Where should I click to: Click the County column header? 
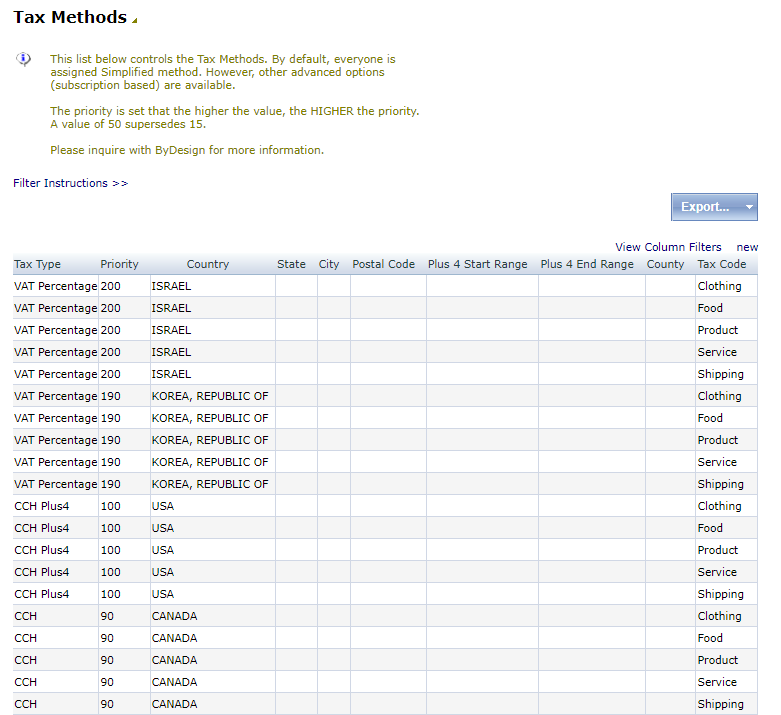(665, 264)
